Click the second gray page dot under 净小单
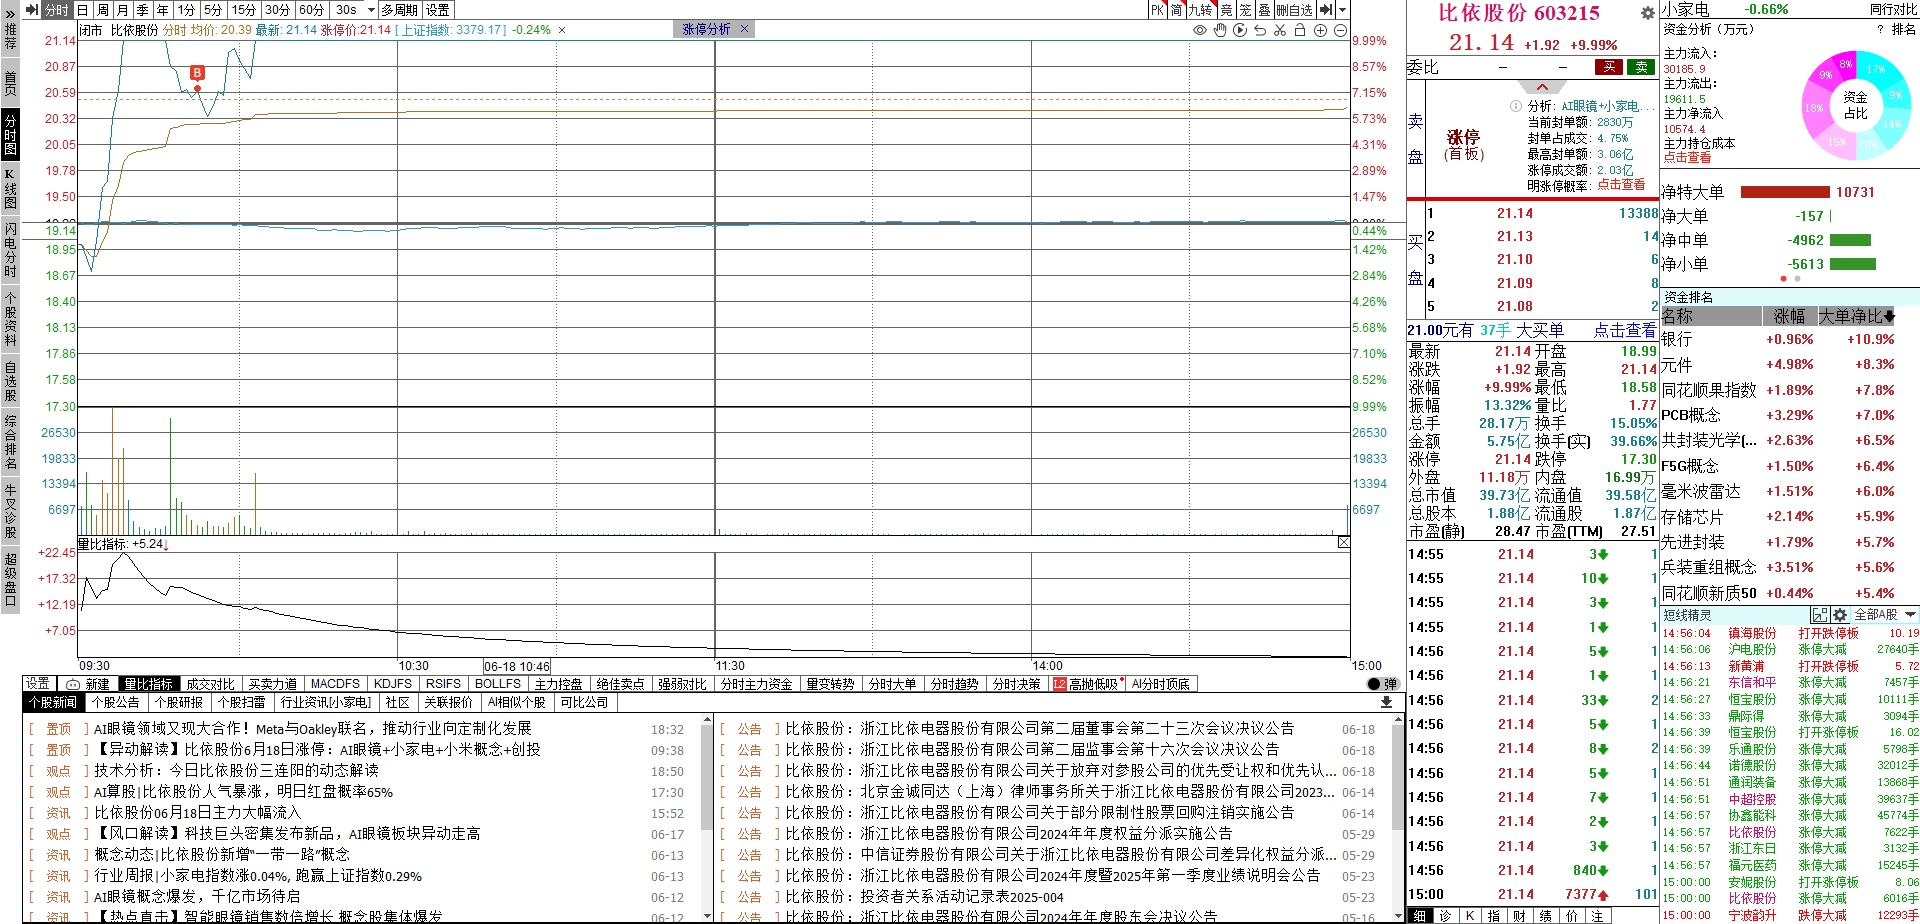1920x924 pixels. [1797, 279]
